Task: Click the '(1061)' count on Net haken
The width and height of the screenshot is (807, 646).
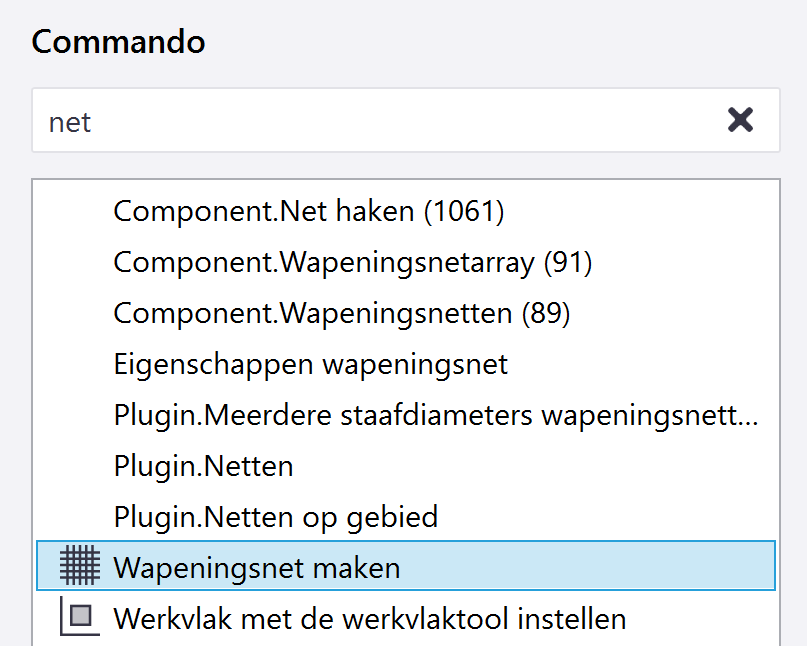Action: [x=464, y=211]
